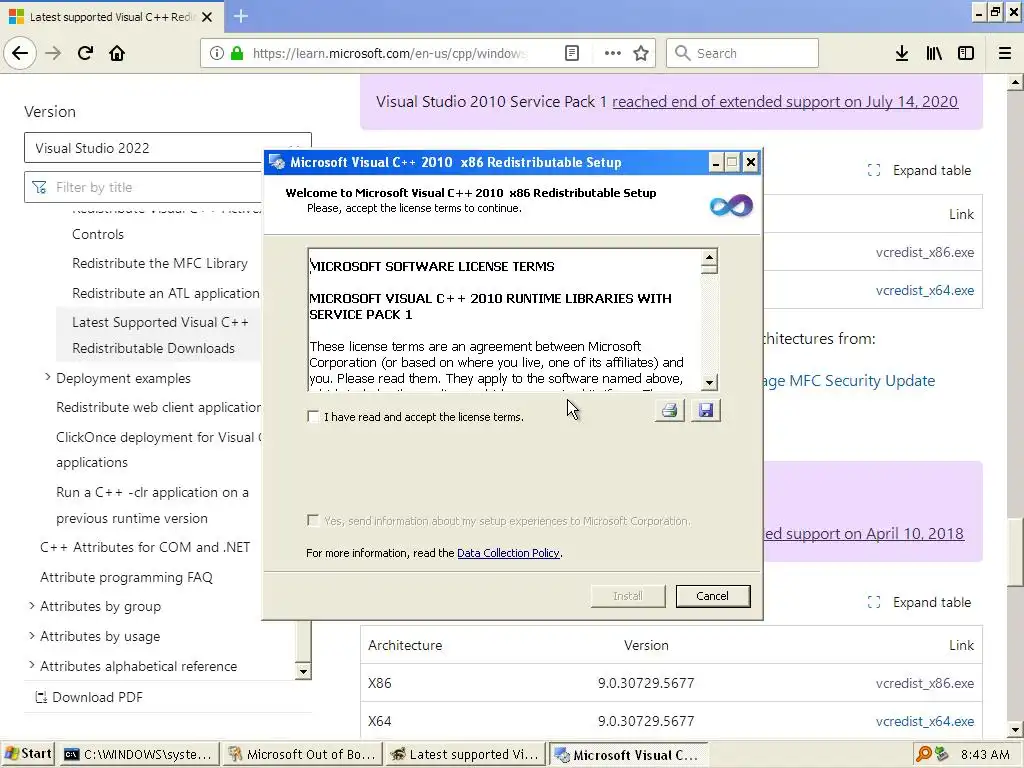Print the license terms using printer icon
The image size is (1024, 768).
(669, 410)
